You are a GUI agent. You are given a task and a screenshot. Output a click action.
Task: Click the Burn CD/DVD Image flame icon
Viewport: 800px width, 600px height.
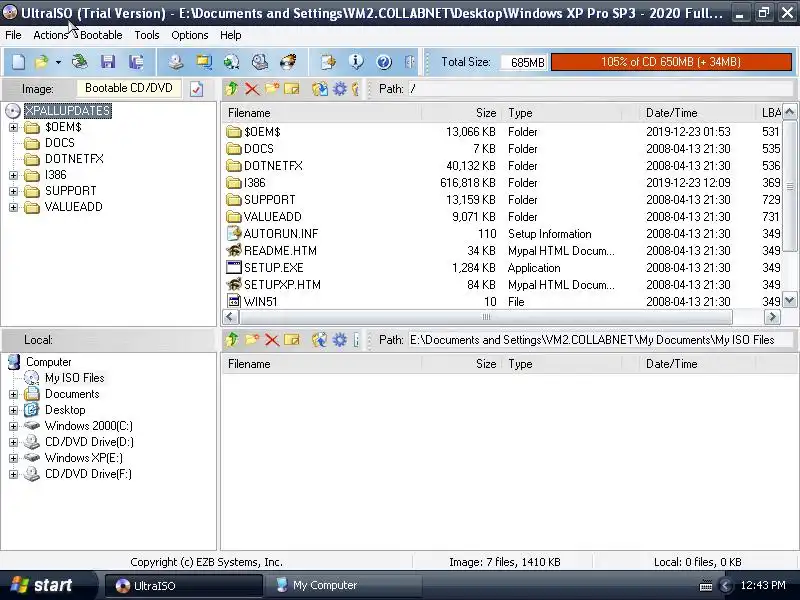[288, 62]
